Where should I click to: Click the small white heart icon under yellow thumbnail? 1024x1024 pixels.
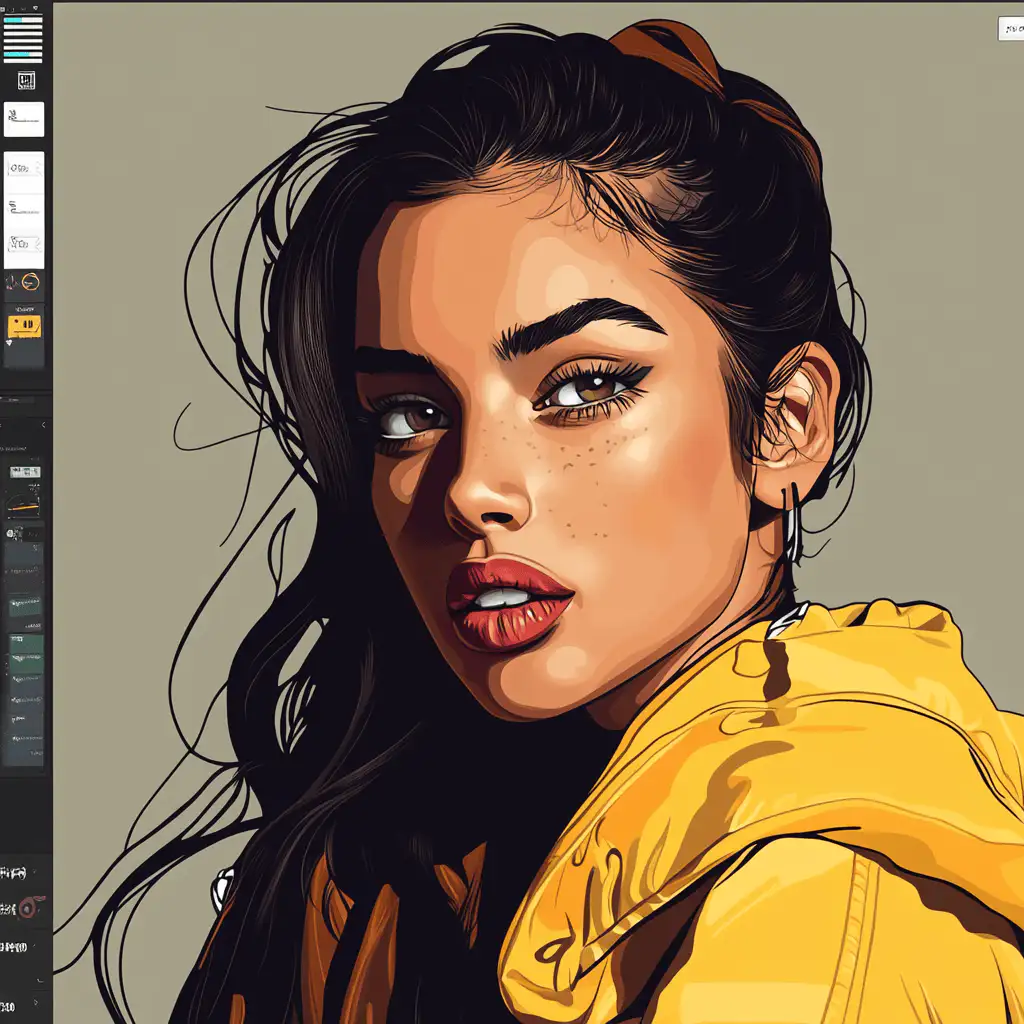(x=9, y=343)
